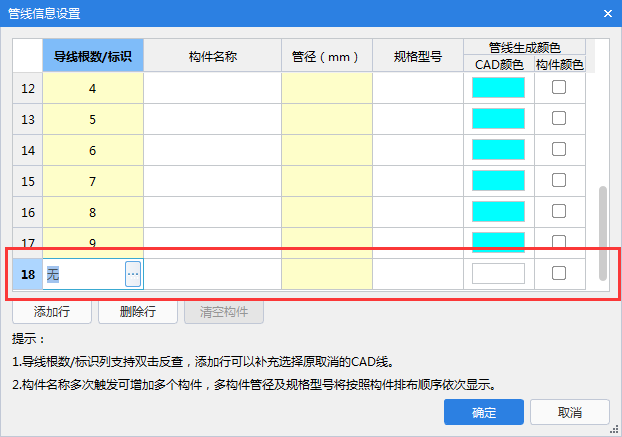Select row header number 14

pos(28,150)
